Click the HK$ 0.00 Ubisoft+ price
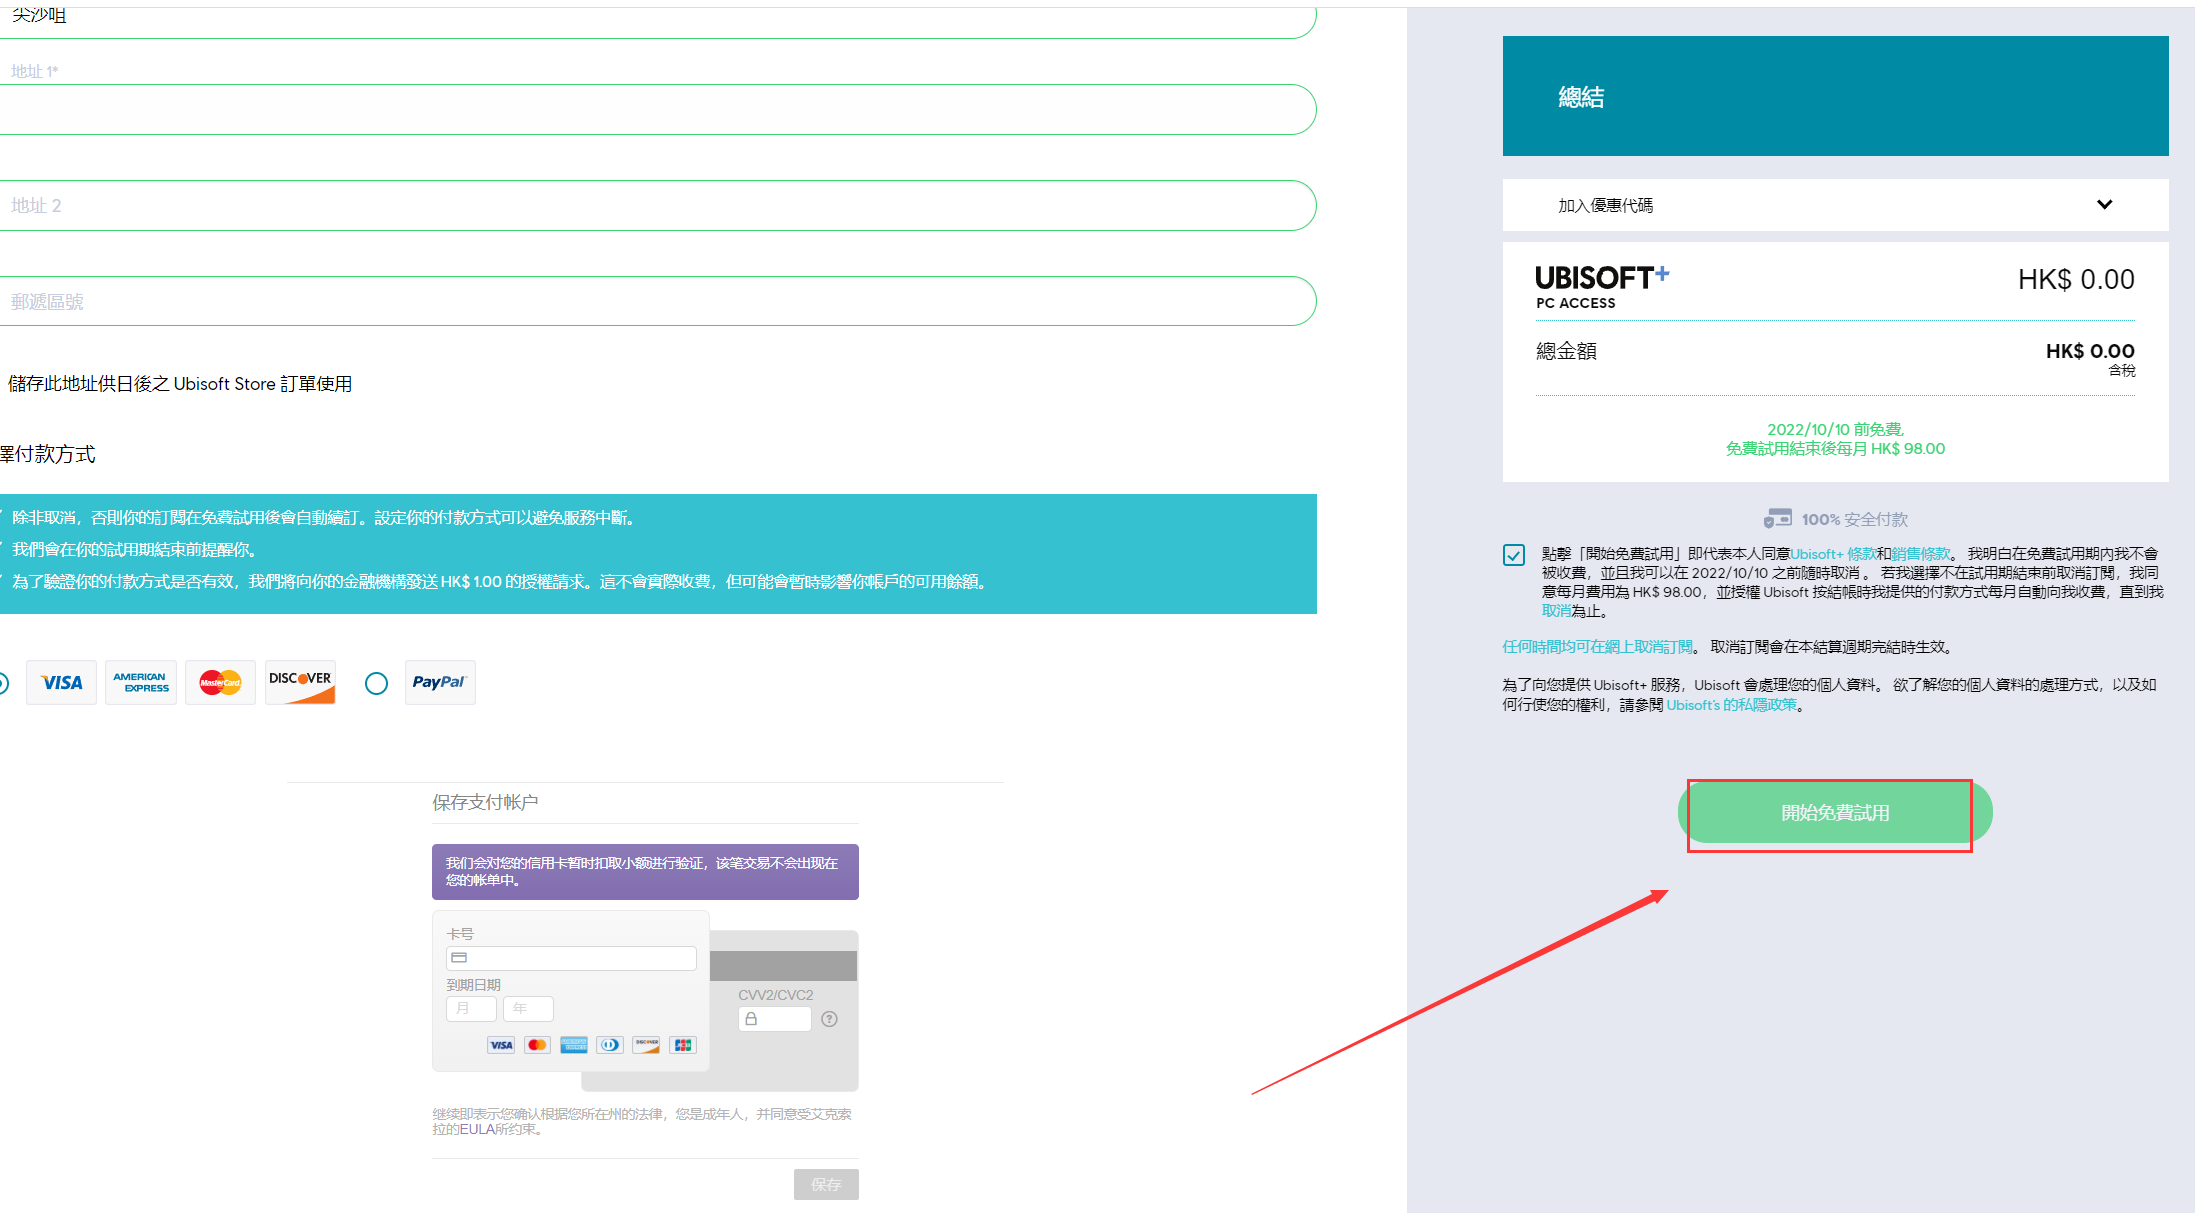The height and width of the screenshot is (1213, 2195). [x=2076, y=280]
